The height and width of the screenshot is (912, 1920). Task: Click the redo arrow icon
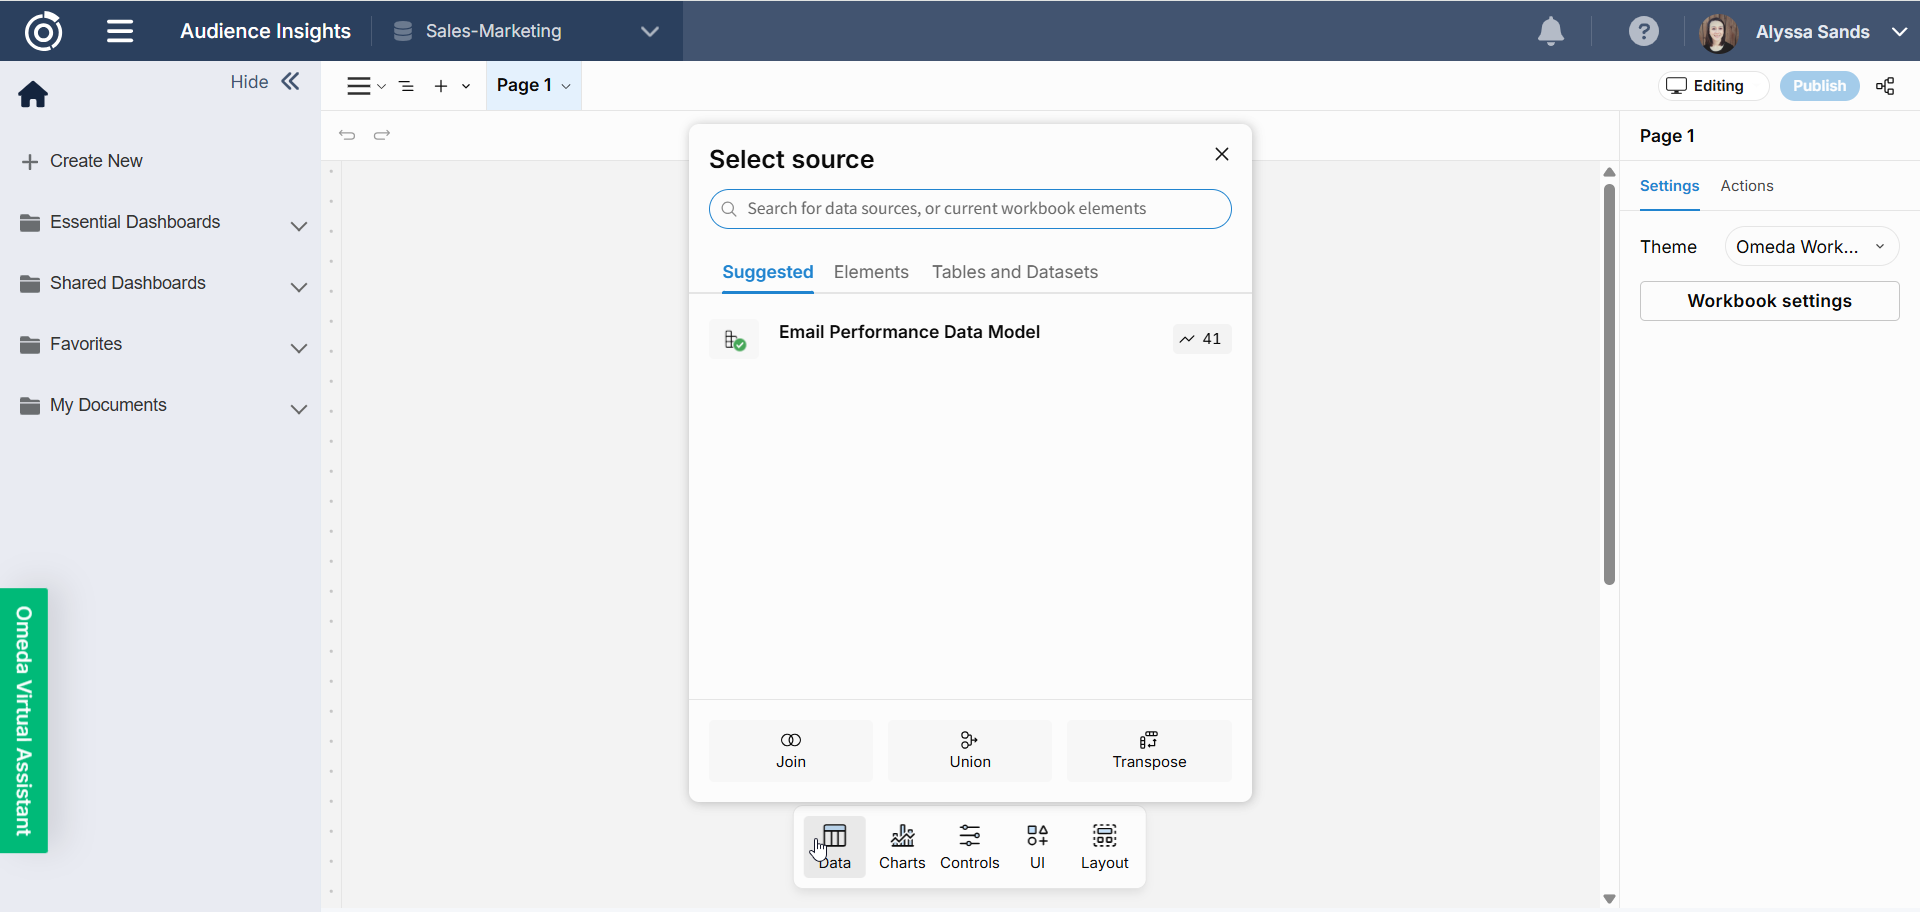pyautogui.click(x=382, y=135)
